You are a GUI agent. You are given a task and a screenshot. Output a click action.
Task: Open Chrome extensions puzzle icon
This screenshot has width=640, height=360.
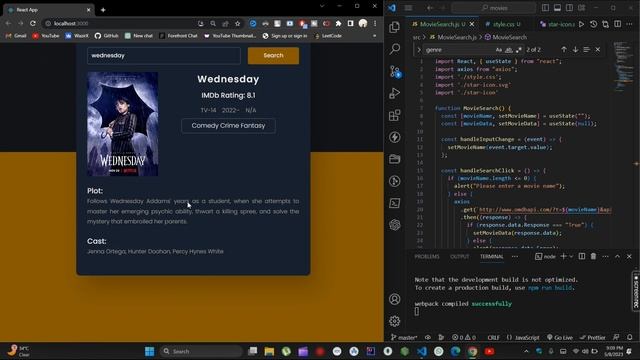(x=338, y=24)
